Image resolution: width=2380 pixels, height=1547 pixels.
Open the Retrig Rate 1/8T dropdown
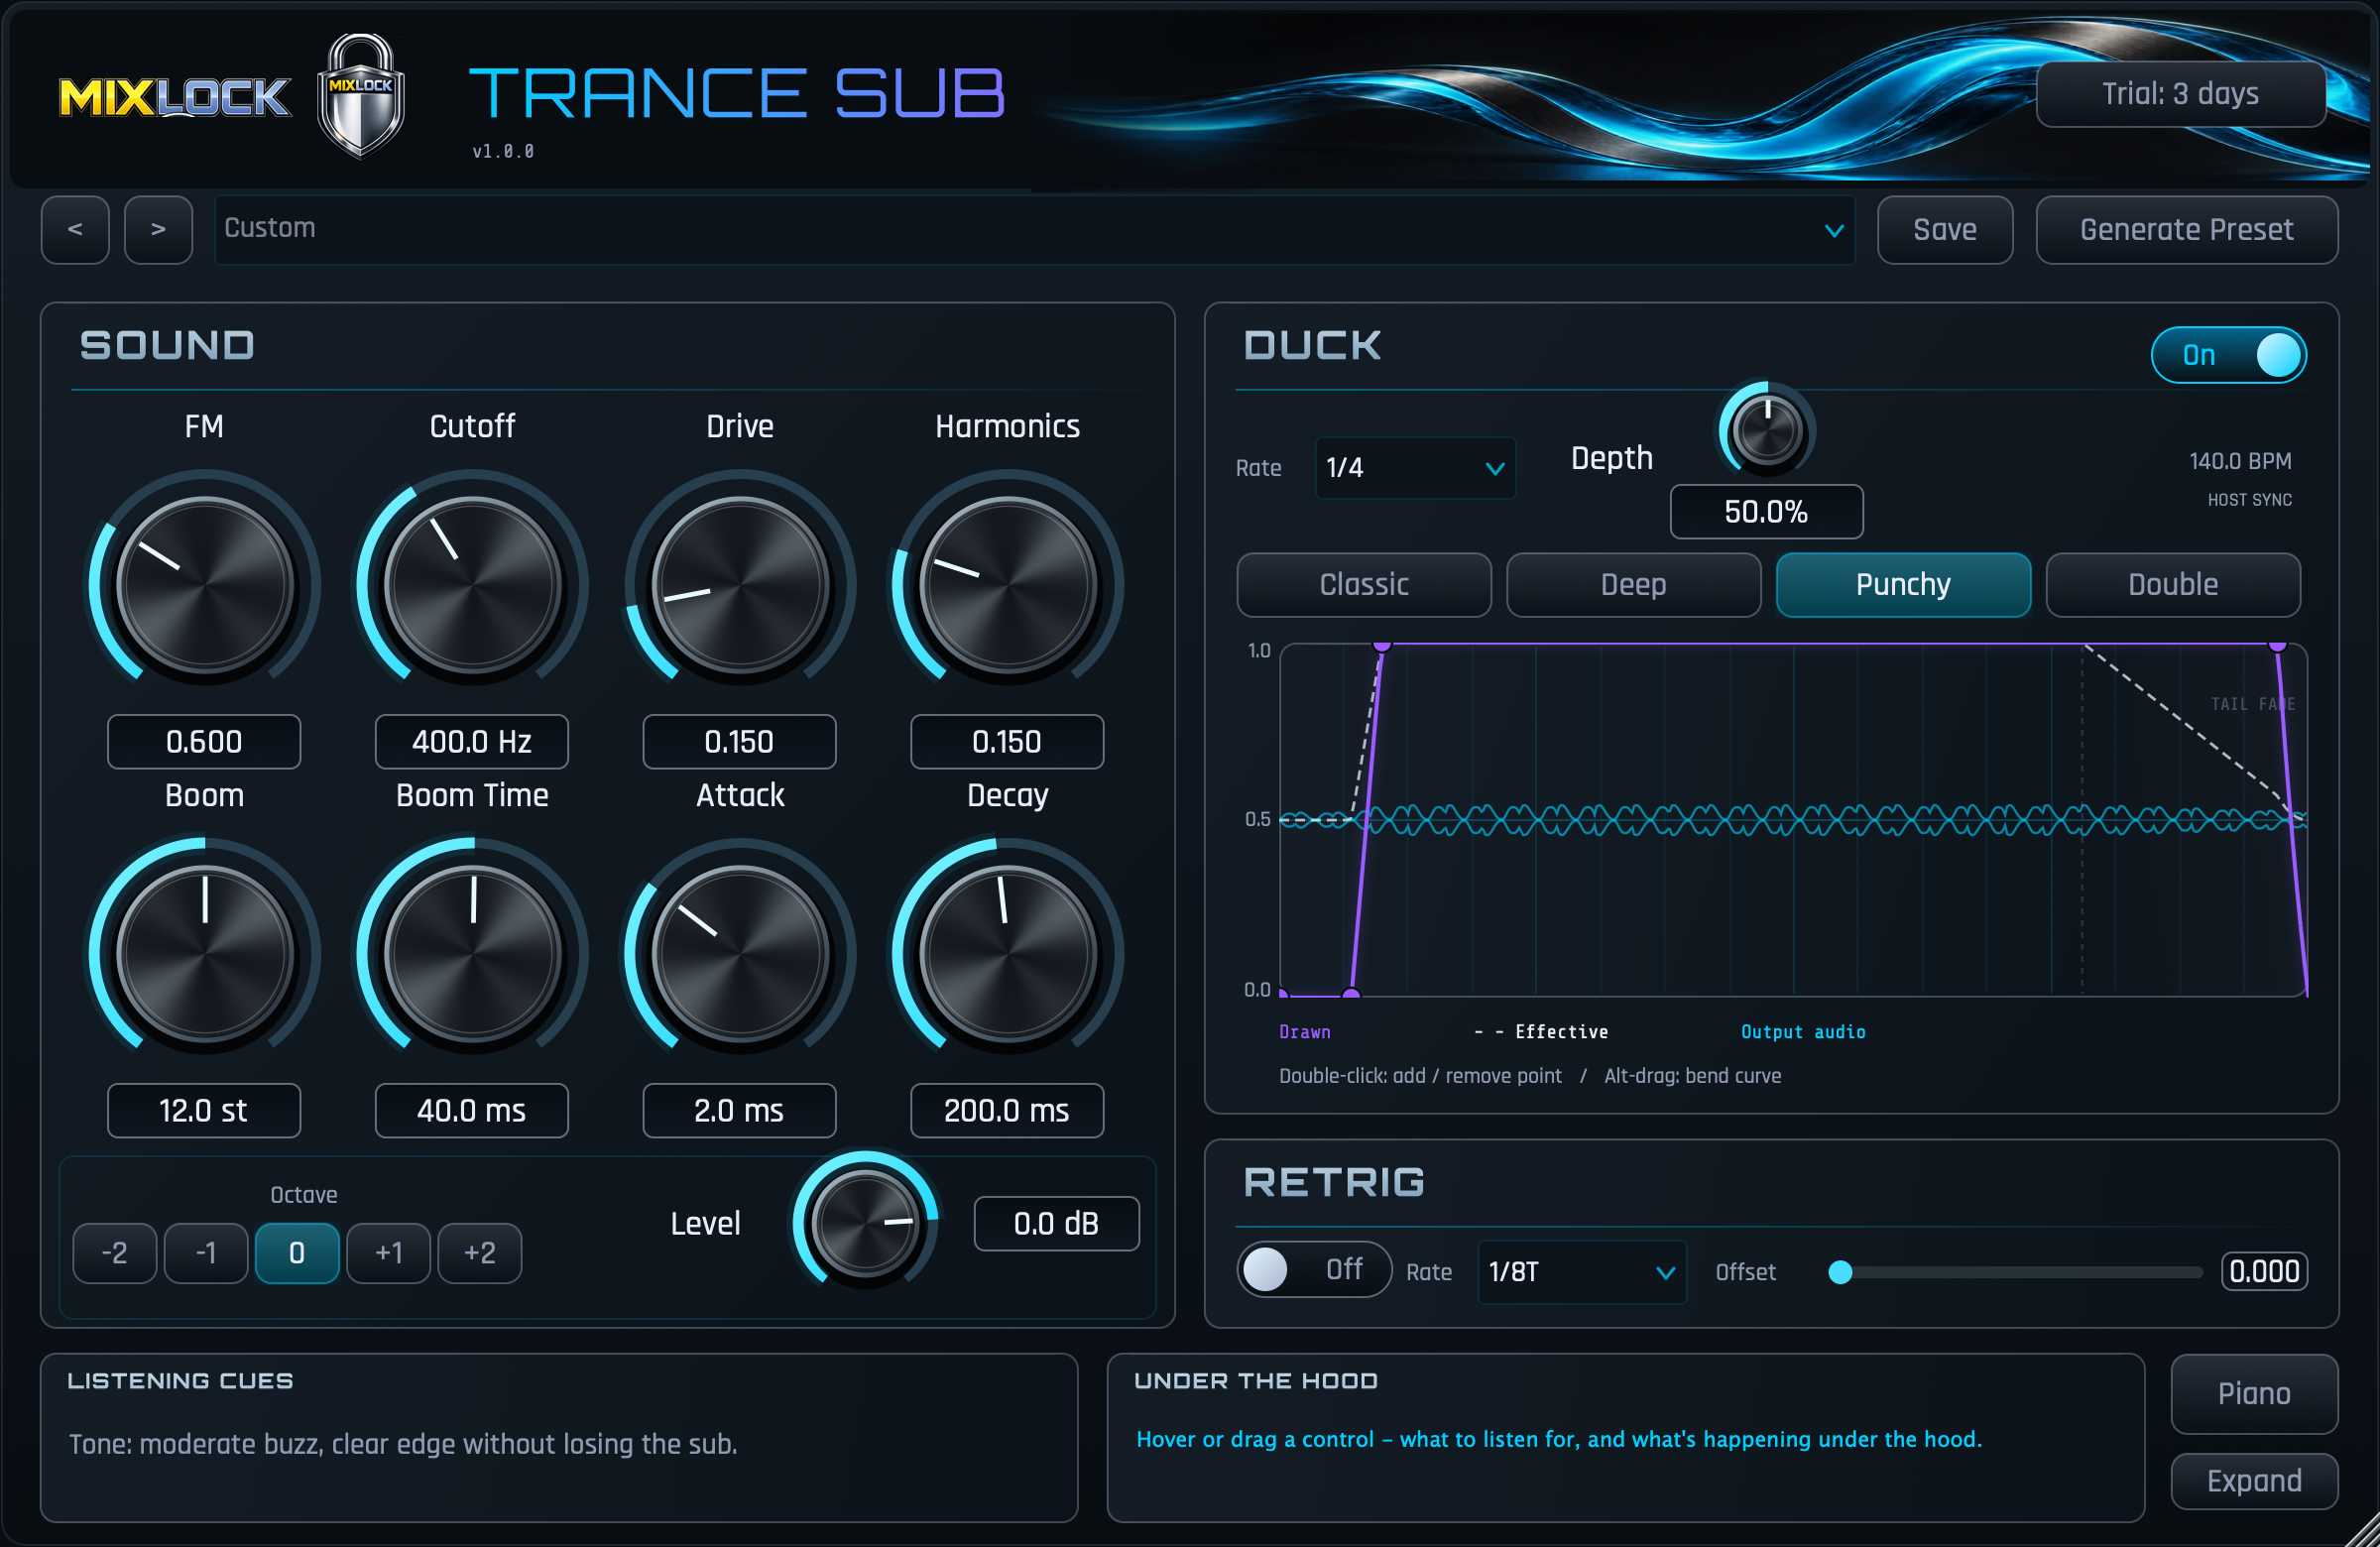1582,1272
